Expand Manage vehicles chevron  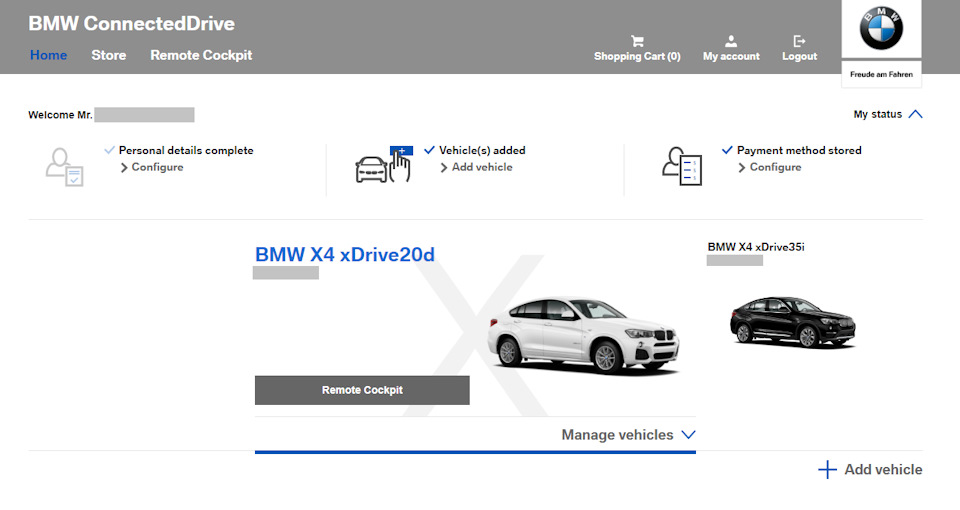pos(688,435)
